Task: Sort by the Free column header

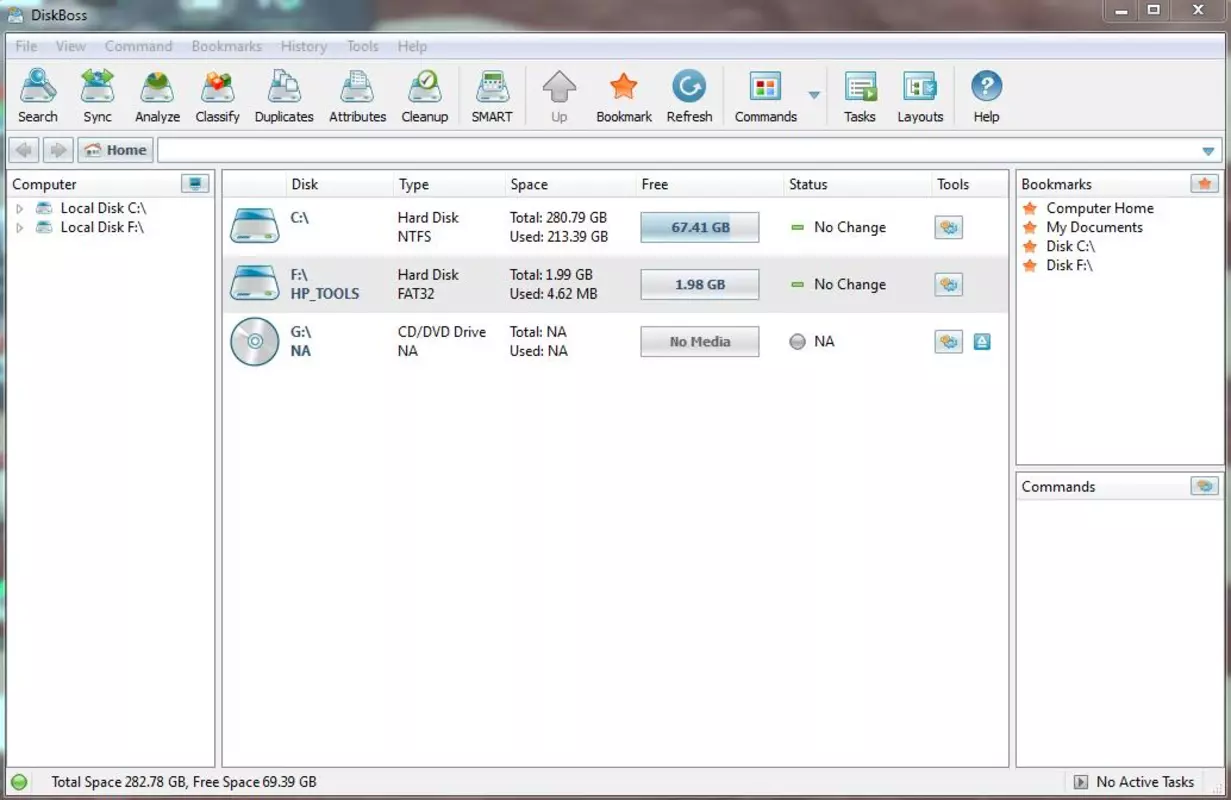Action: 655,184
